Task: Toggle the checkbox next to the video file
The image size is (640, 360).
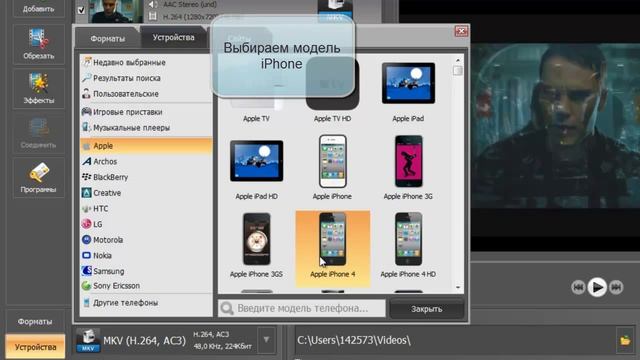Action: click(x=81, y=10)
